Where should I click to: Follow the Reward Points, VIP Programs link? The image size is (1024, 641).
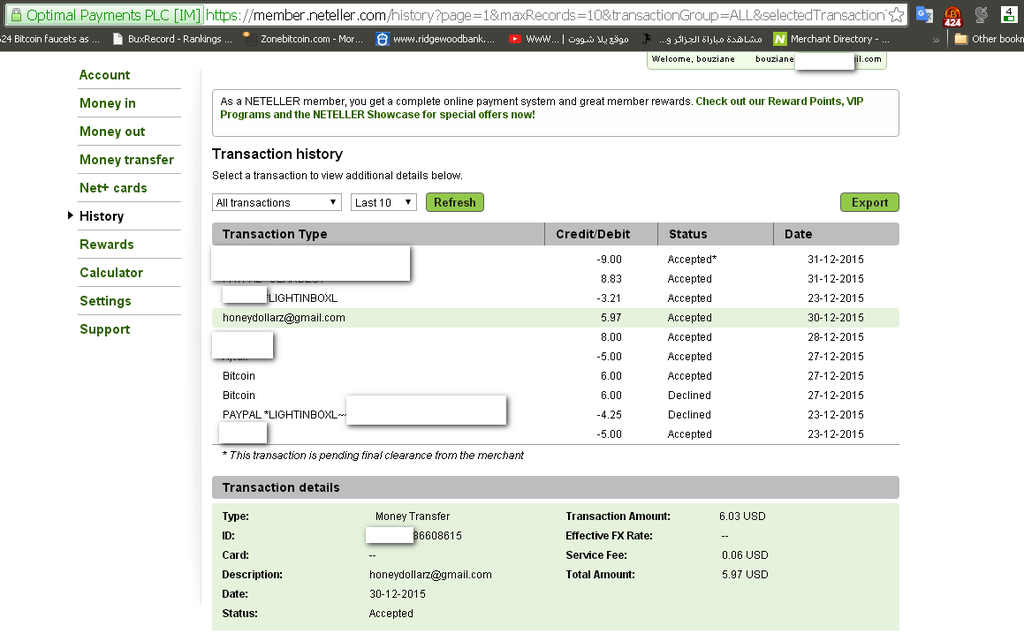point(541,108)
